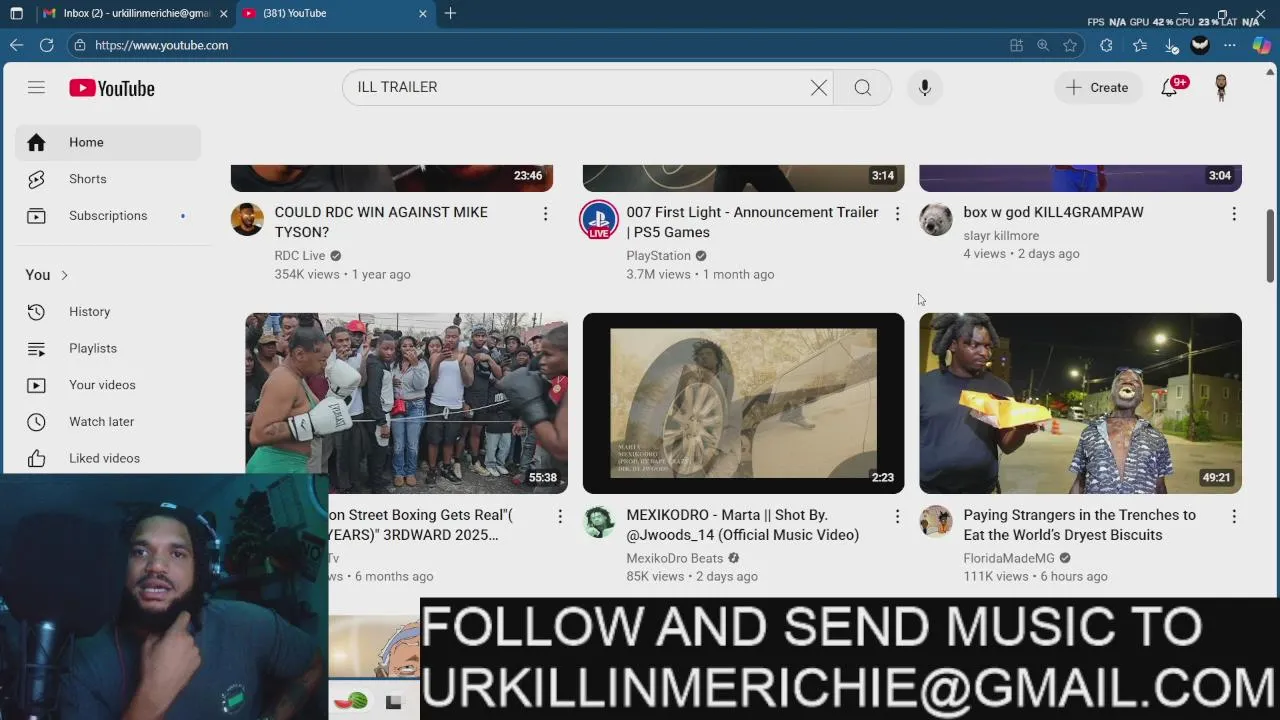
Task: Bookmark the page with the star icon
Action: click(1070, 45)
